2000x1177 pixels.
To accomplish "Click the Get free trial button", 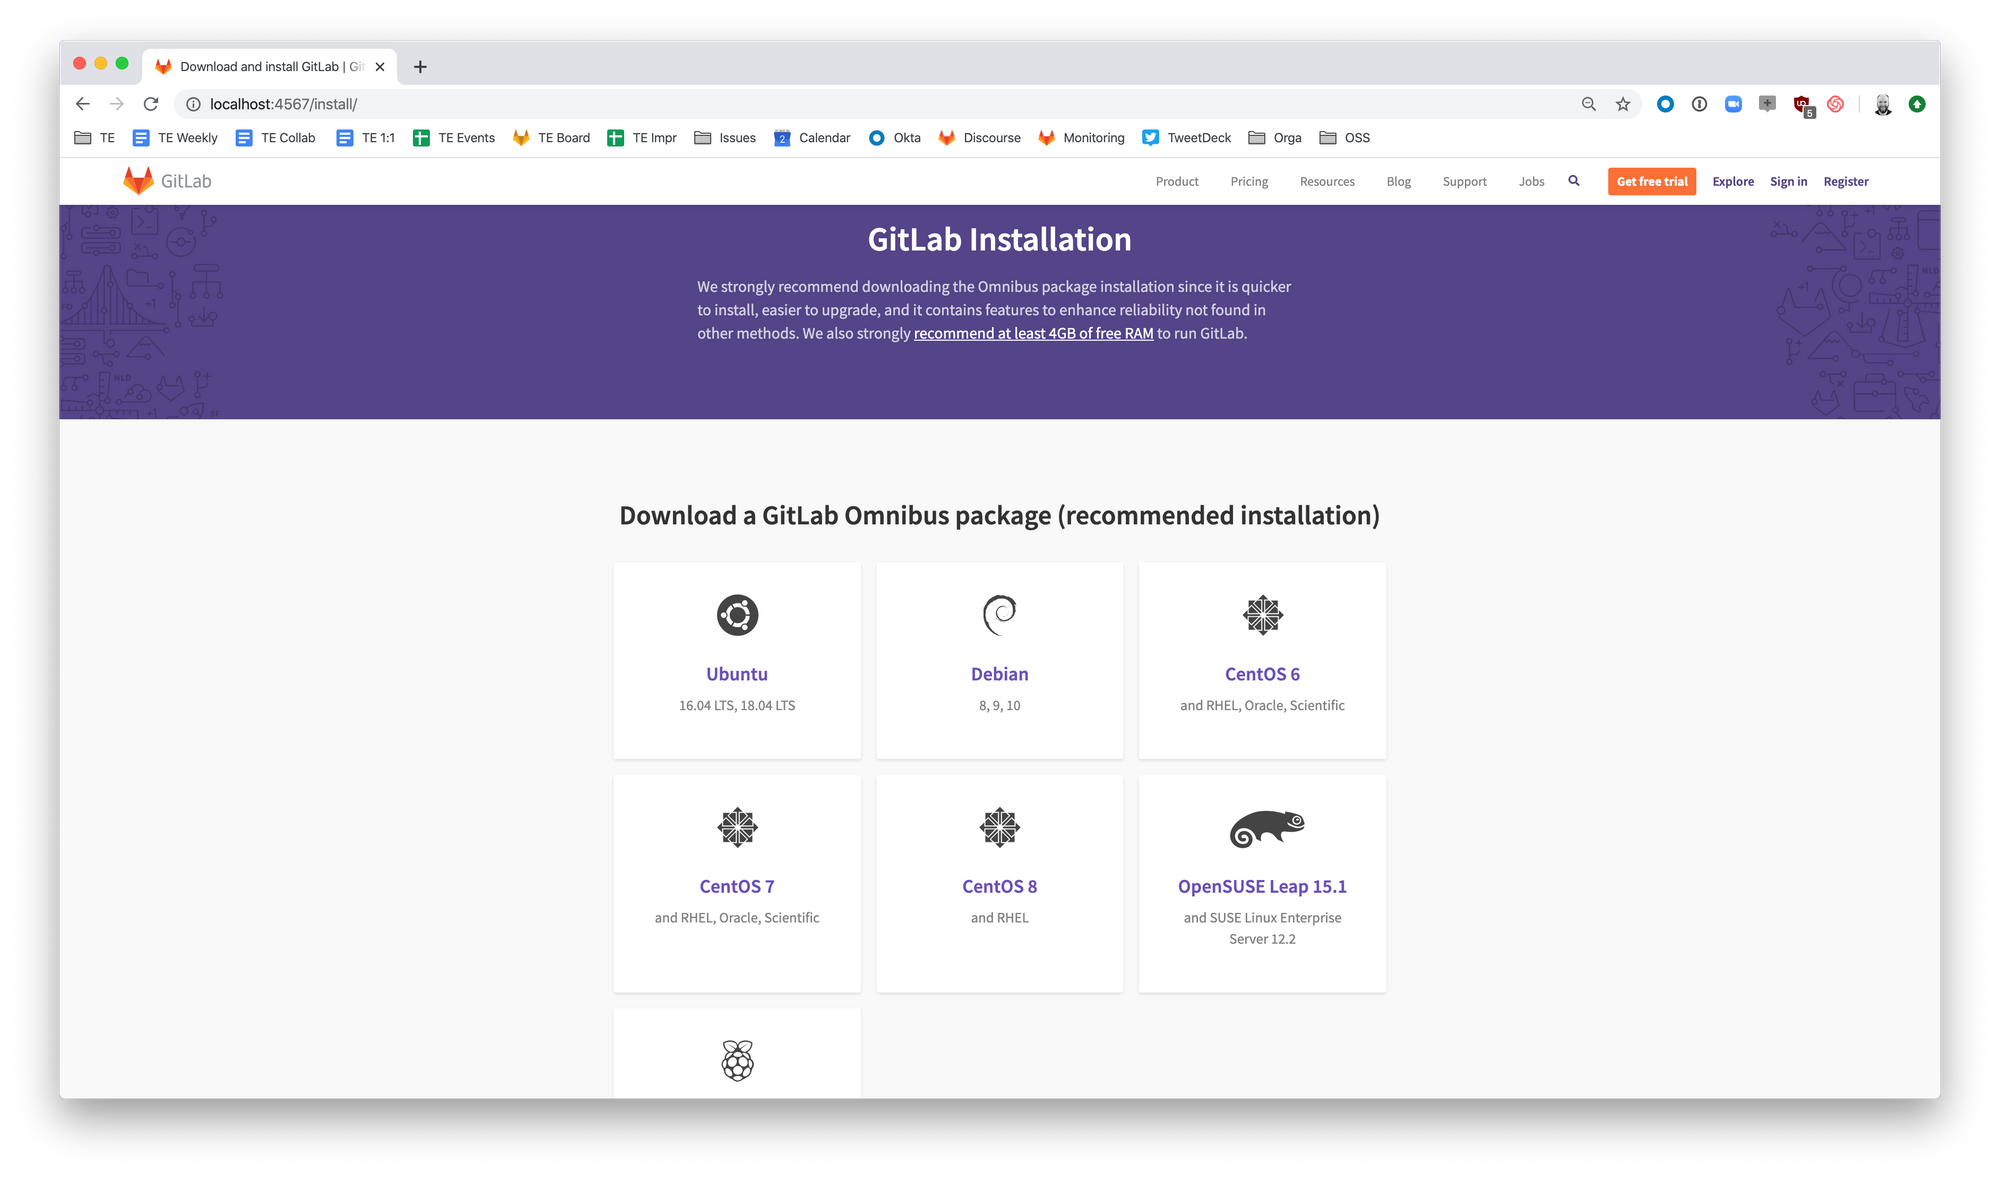I will pyautogui.click(x=1651, y=181).
